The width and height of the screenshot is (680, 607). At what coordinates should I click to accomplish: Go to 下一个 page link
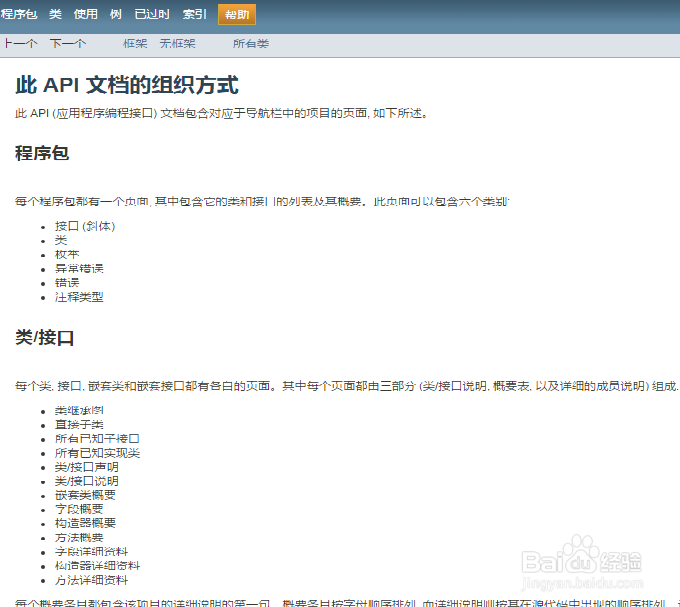pyautogui.click(x=68, y=43)
